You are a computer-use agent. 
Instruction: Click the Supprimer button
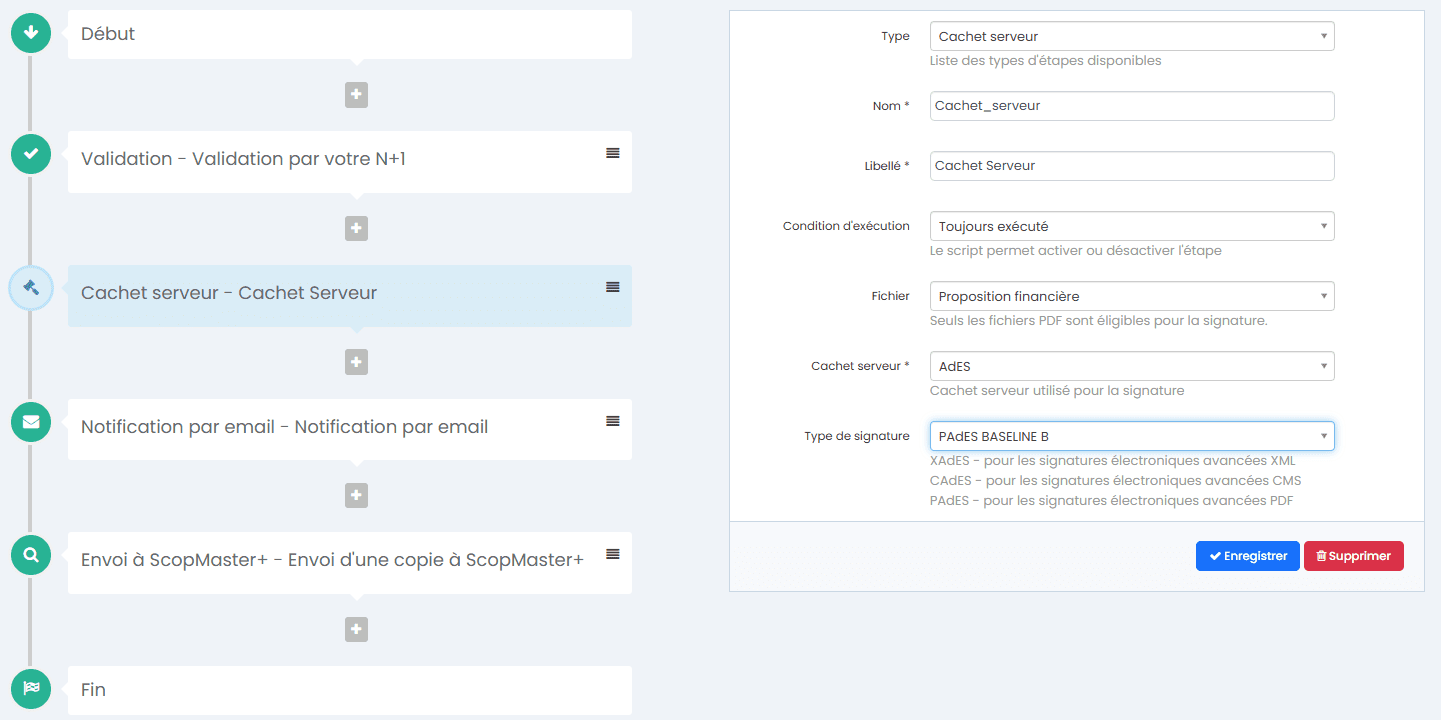1353,556
